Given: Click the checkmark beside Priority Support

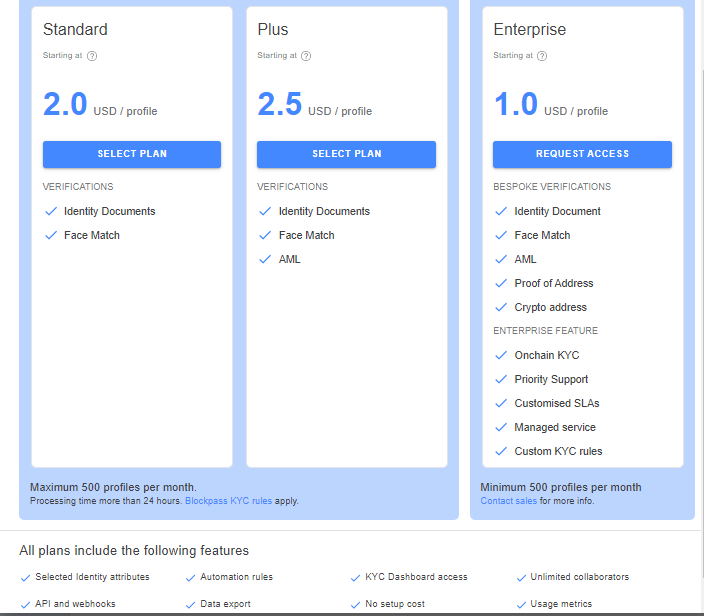Looking at the screenshot, I should click(x=501, y=379).
